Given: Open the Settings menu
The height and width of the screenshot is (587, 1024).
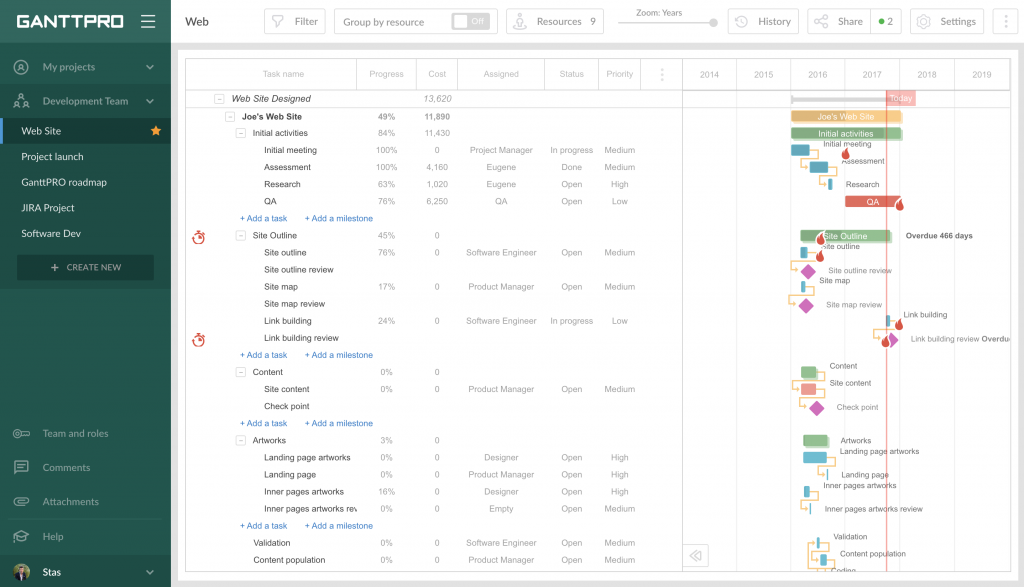Looking at the screenshot, I should click(946, 20).
